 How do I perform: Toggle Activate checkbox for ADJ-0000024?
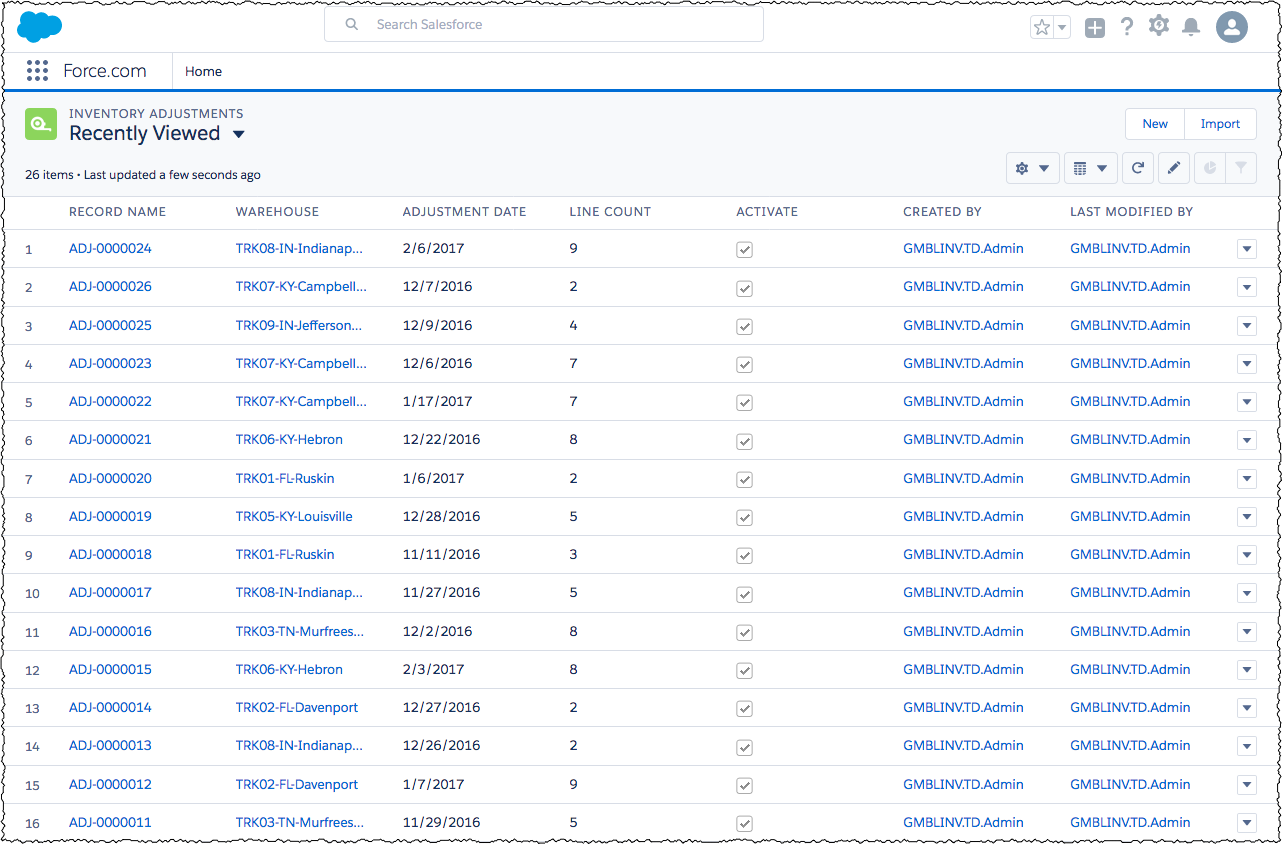(744, 250)
